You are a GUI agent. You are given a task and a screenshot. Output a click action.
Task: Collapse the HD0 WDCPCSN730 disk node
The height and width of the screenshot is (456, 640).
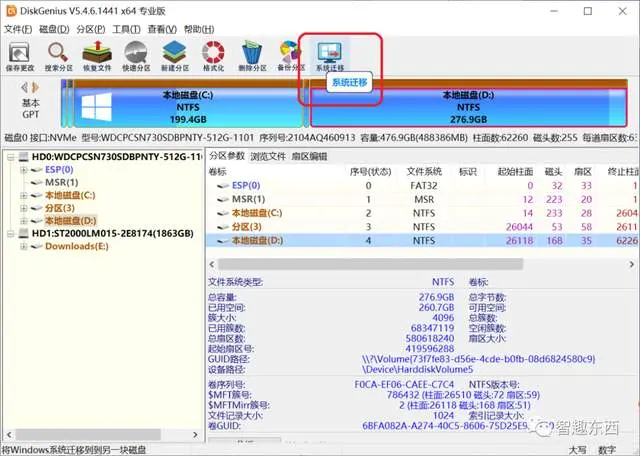click(x=11, y=157)
